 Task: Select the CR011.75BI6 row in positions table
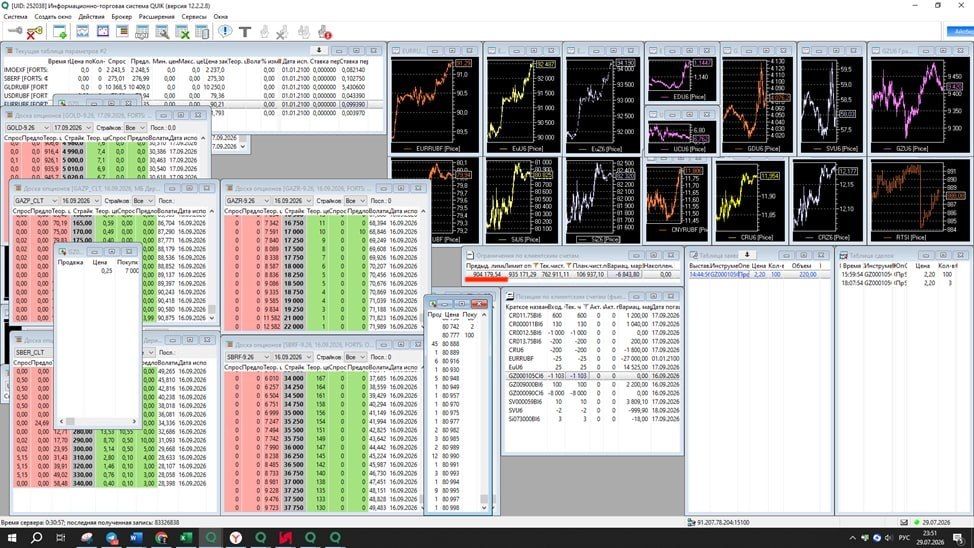coord(592,315)
